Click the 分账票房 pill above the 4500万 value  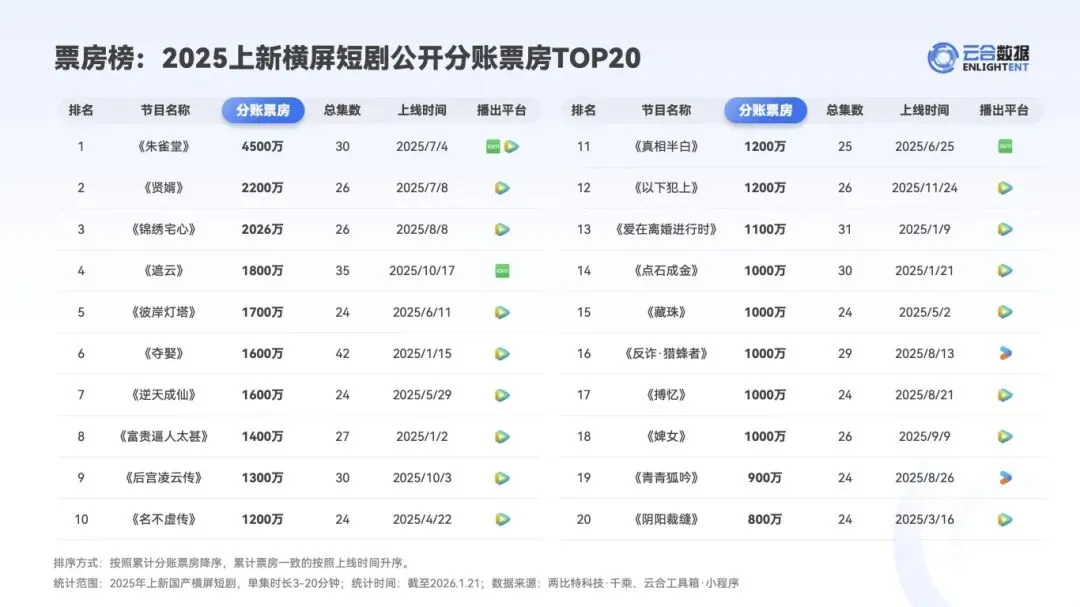262,110
